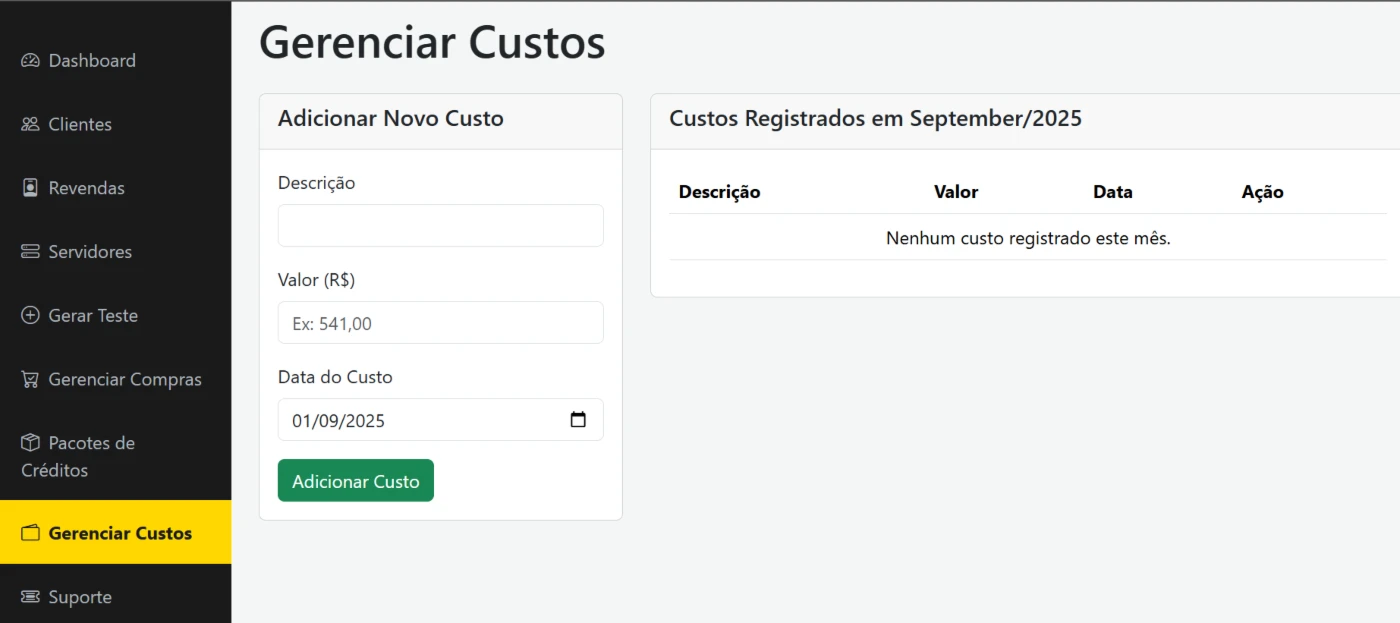Select the Data do Custo date field

441,420
